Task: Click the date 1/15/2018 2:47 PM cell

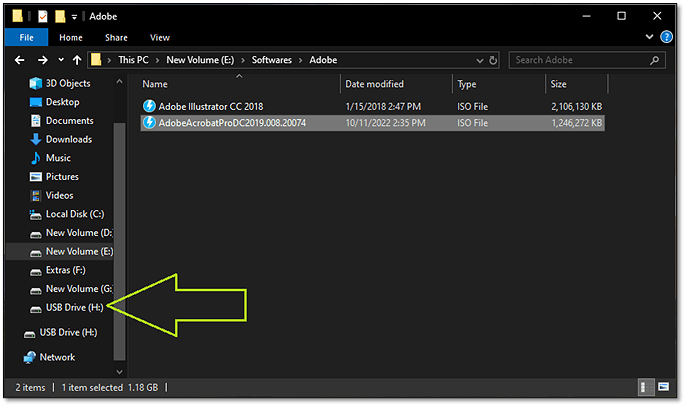Action: pyautogui.click(x=383, y=106)
